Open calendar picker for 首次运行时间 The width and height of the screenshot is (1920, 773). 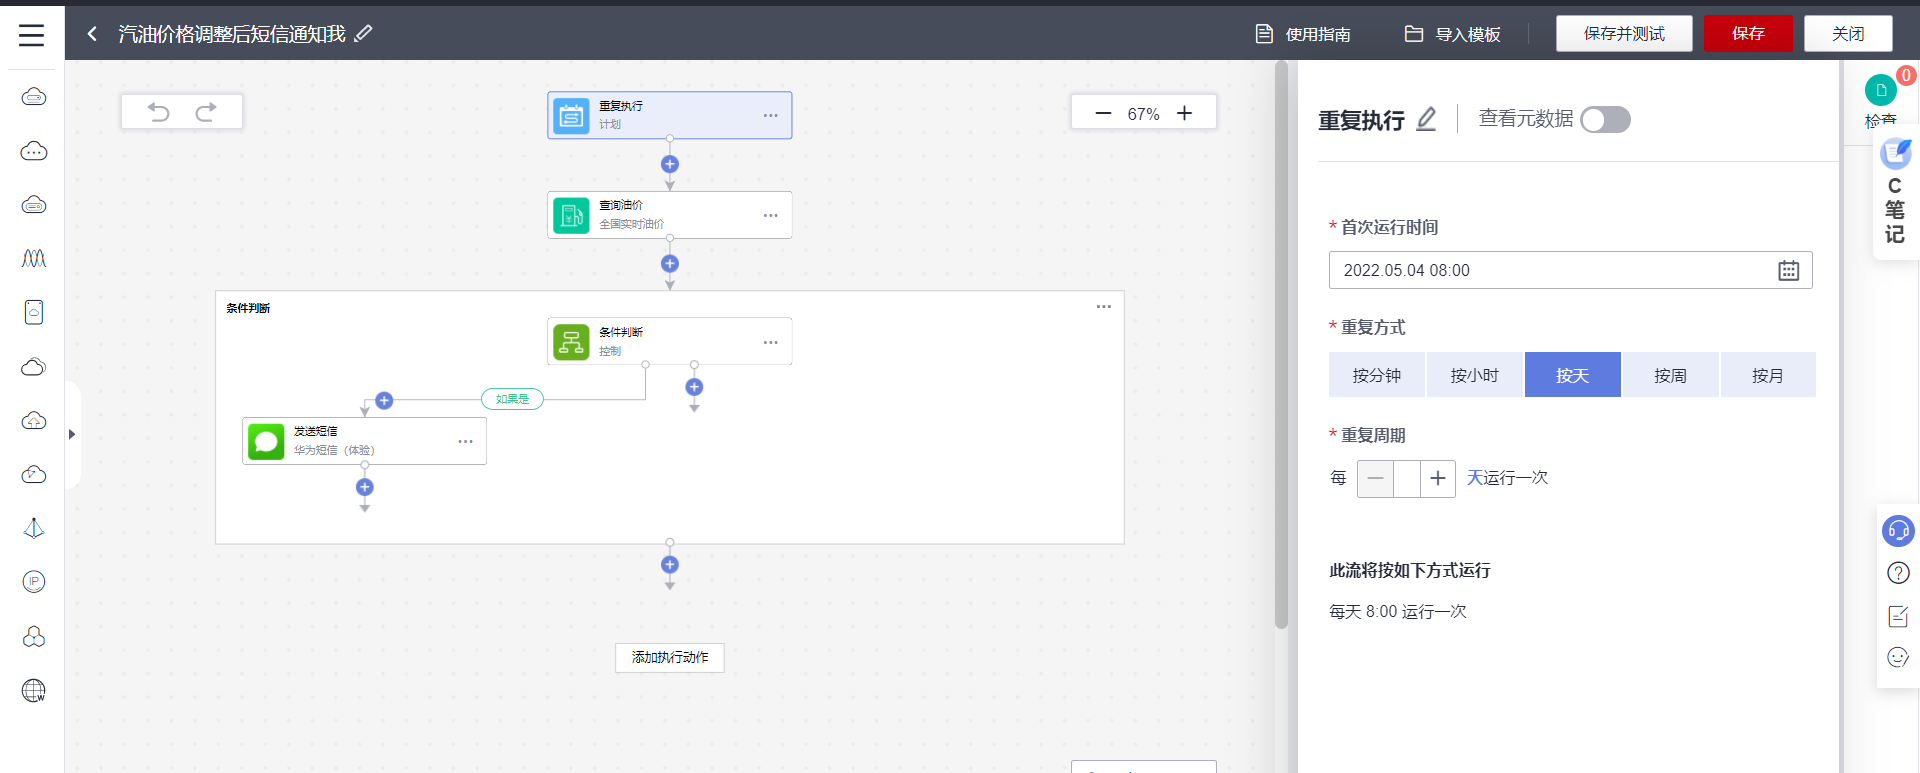coord(1789,270)
